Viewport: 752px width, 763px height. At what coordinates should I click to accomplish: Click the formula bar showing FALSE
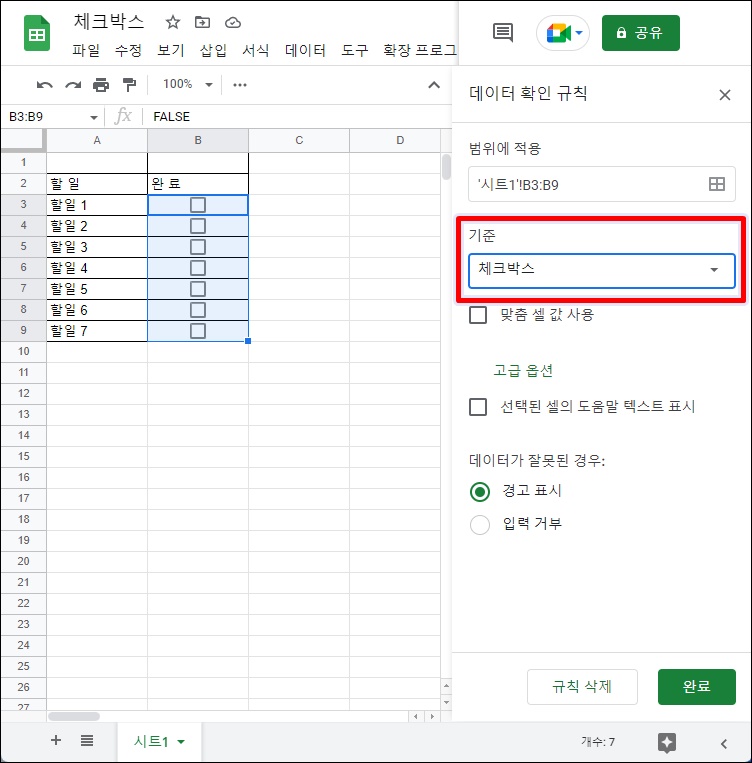297,117
